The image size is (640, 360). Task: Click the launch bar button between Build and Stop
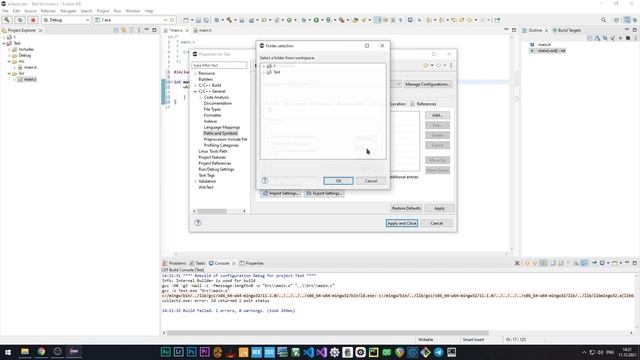[20, 20]
